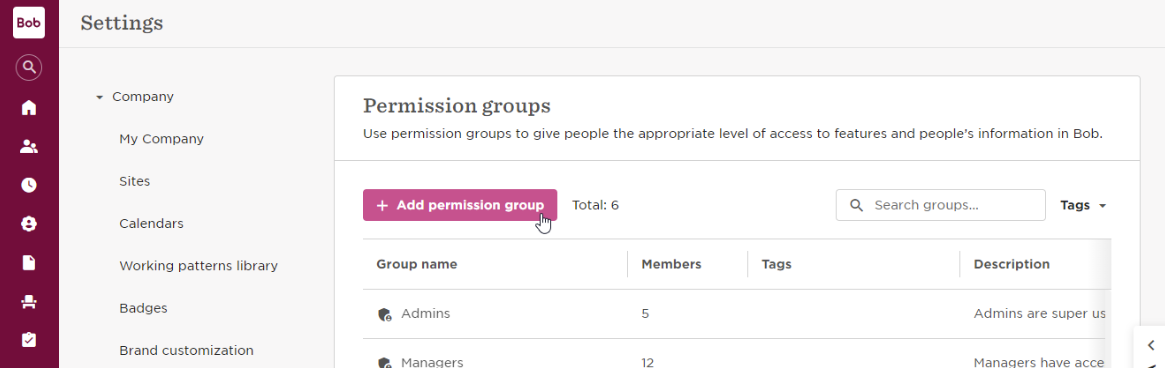Open the document icon in the sidebar
Viewport: 1165px width, 368px height.
click(29, 262)
